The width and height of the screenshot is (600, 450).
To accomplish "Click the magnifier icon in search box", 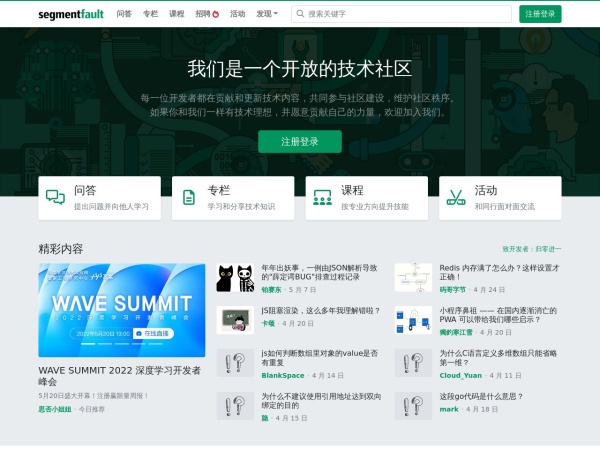I will point(300,14).
